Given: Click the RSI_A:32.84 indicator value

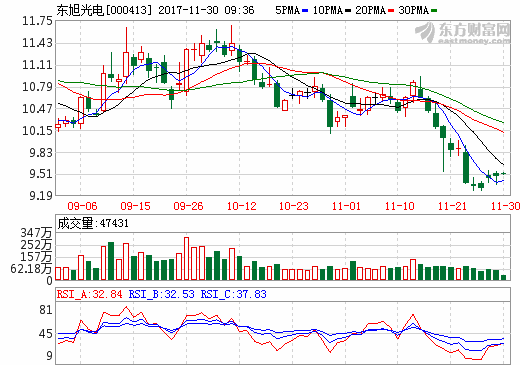Looking at the screenshot, I should pyautogui.click(x=89, y=294).
